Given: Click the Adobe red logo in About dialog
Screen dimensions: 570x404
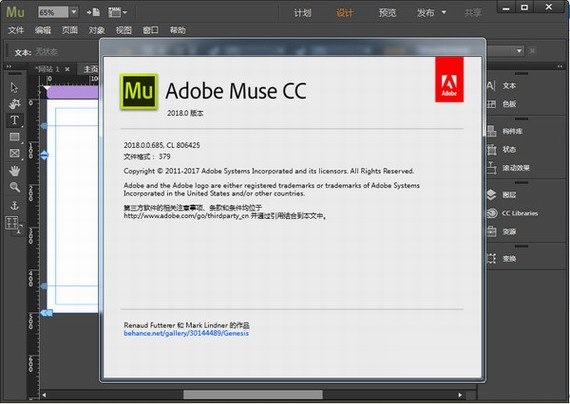Looking at the screenshot, I should coord(449,79).
